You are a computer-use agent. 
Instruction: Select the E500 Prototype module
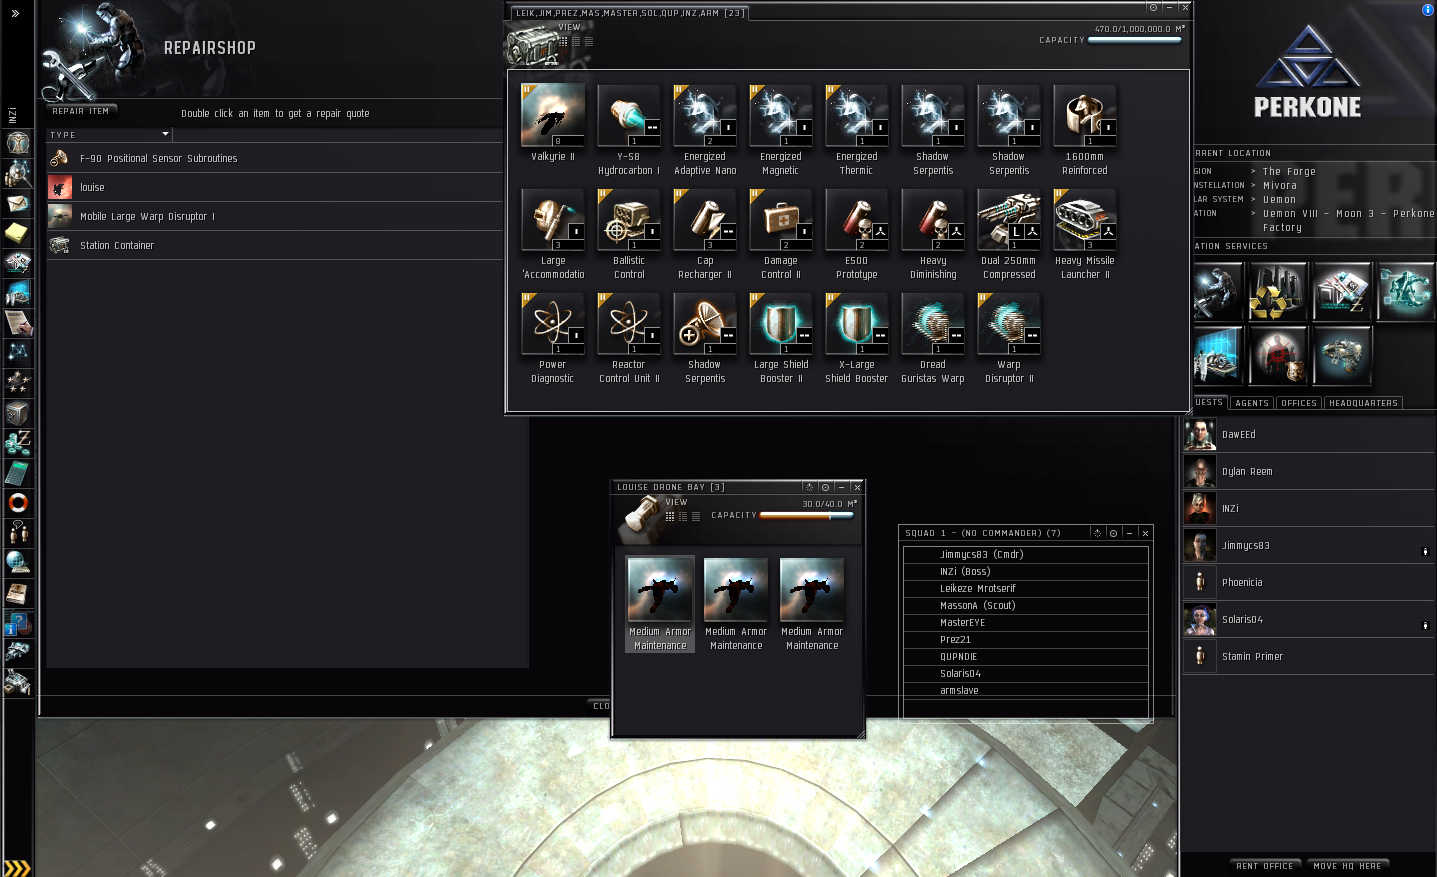click(857, 234)
